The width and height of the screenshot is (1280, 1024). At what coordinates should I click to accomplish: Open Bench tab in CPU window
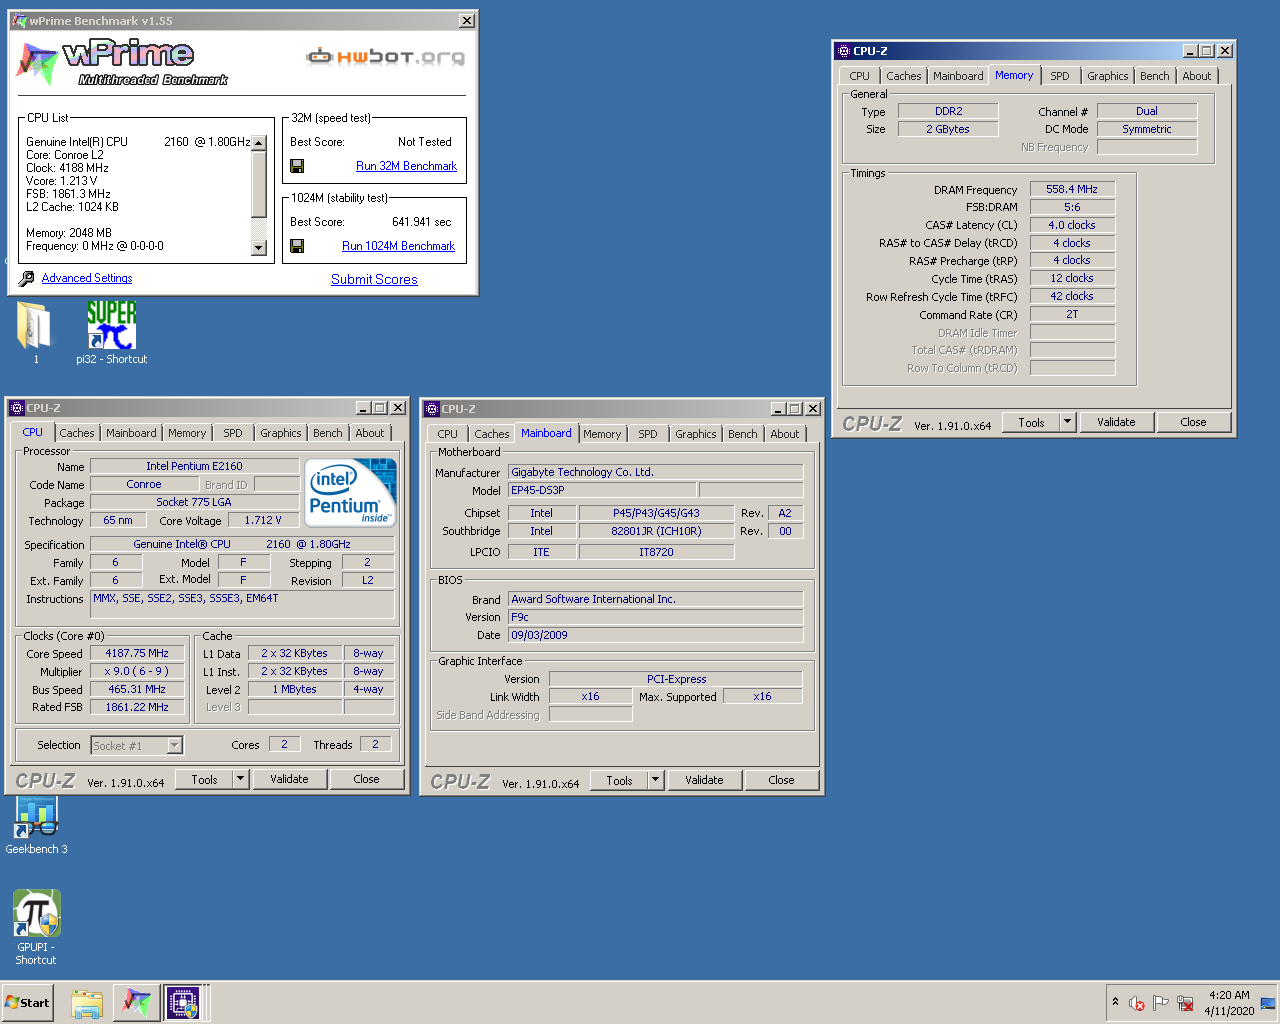coord(327,433)
